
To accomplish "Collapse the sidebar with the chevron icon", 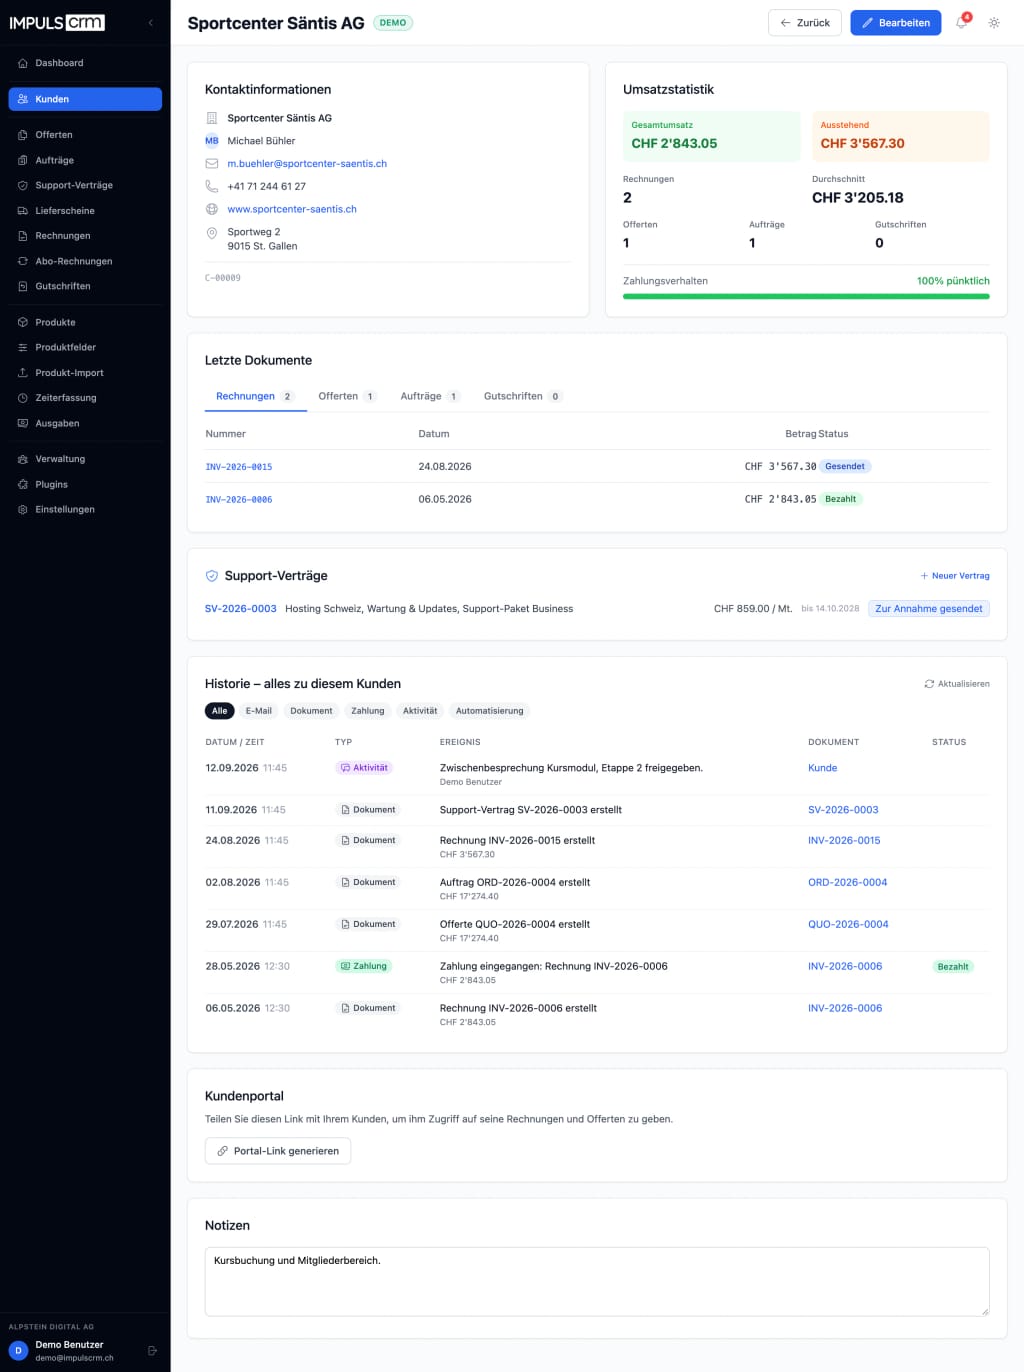I will (151, 22).
